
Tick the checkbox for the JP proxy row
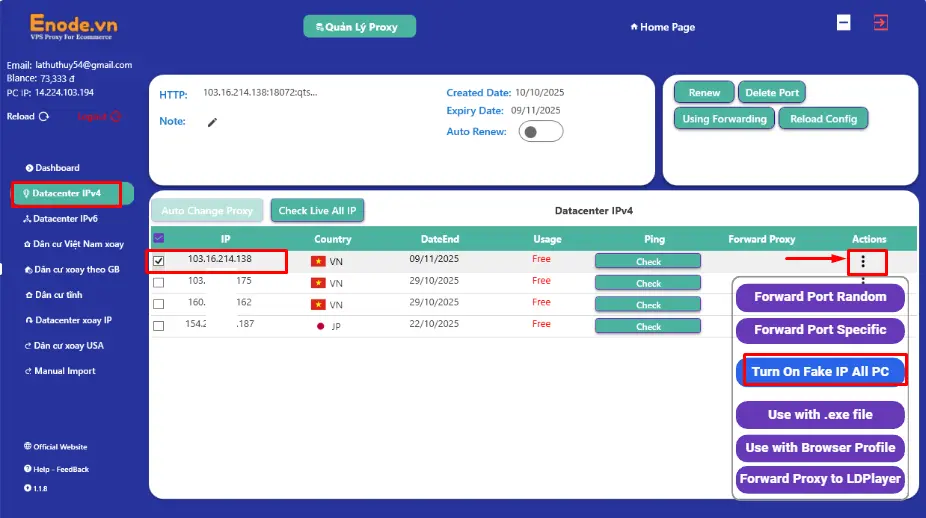tap(158, 325)
